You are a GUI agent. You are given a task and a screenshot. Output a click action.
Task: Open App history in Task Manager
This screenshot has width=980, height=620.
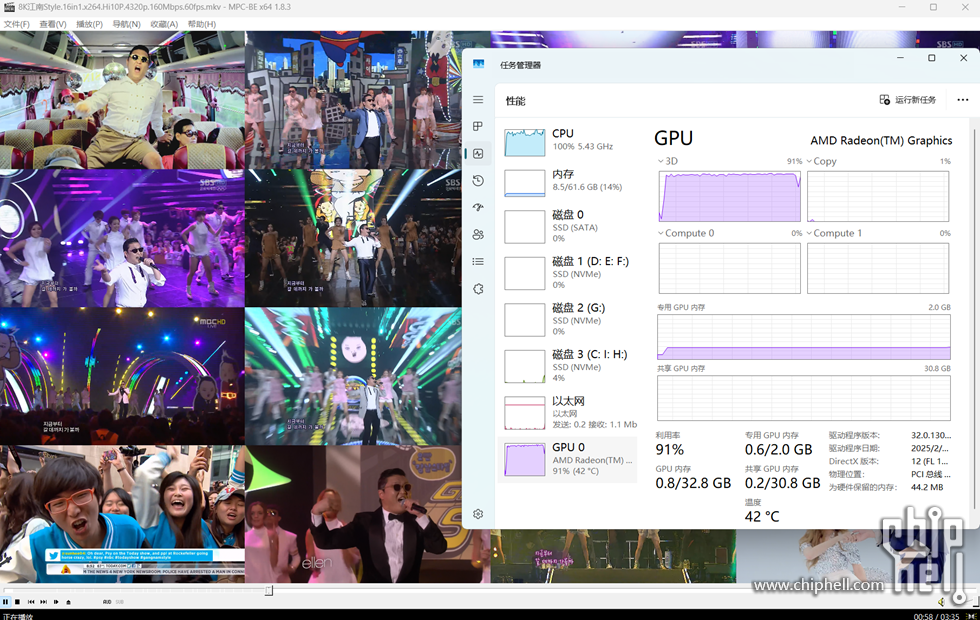(x=478, y=181)
